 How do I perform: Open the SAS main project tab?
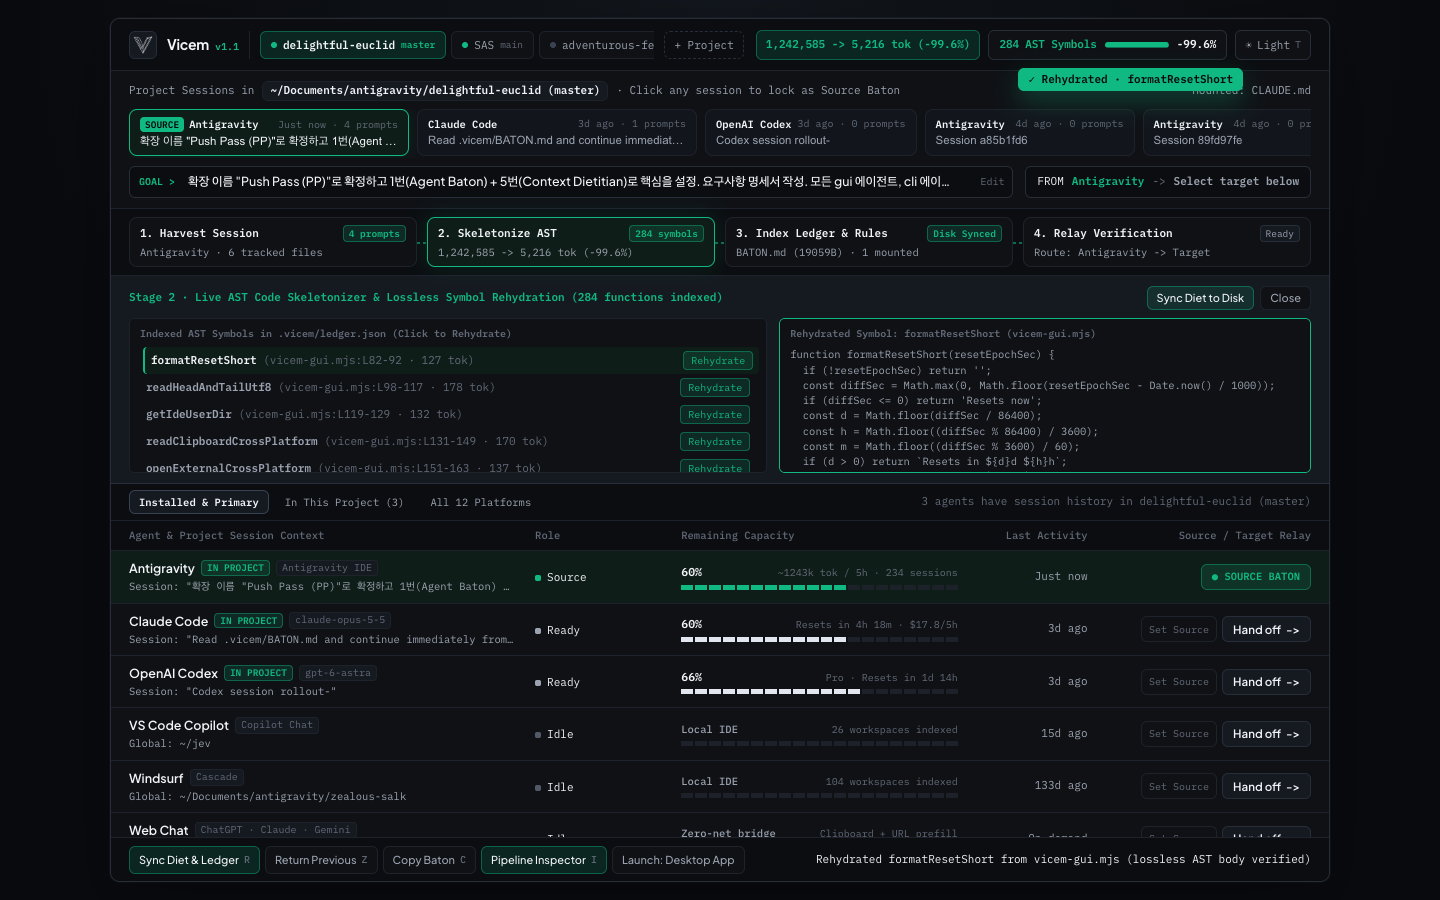(492, 45)
